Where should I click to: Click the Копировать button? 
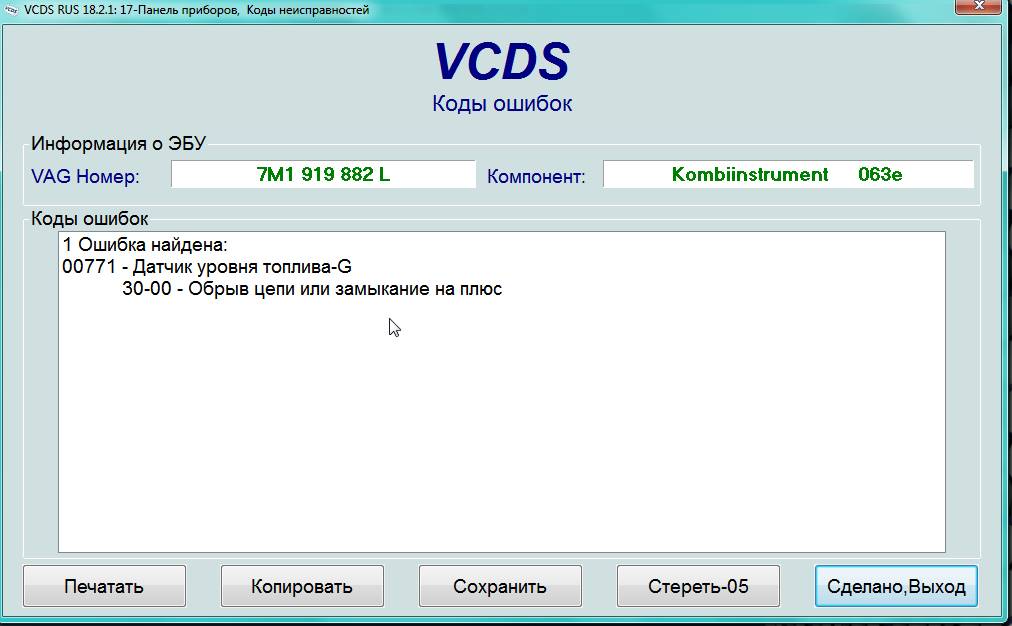(302, 587)
